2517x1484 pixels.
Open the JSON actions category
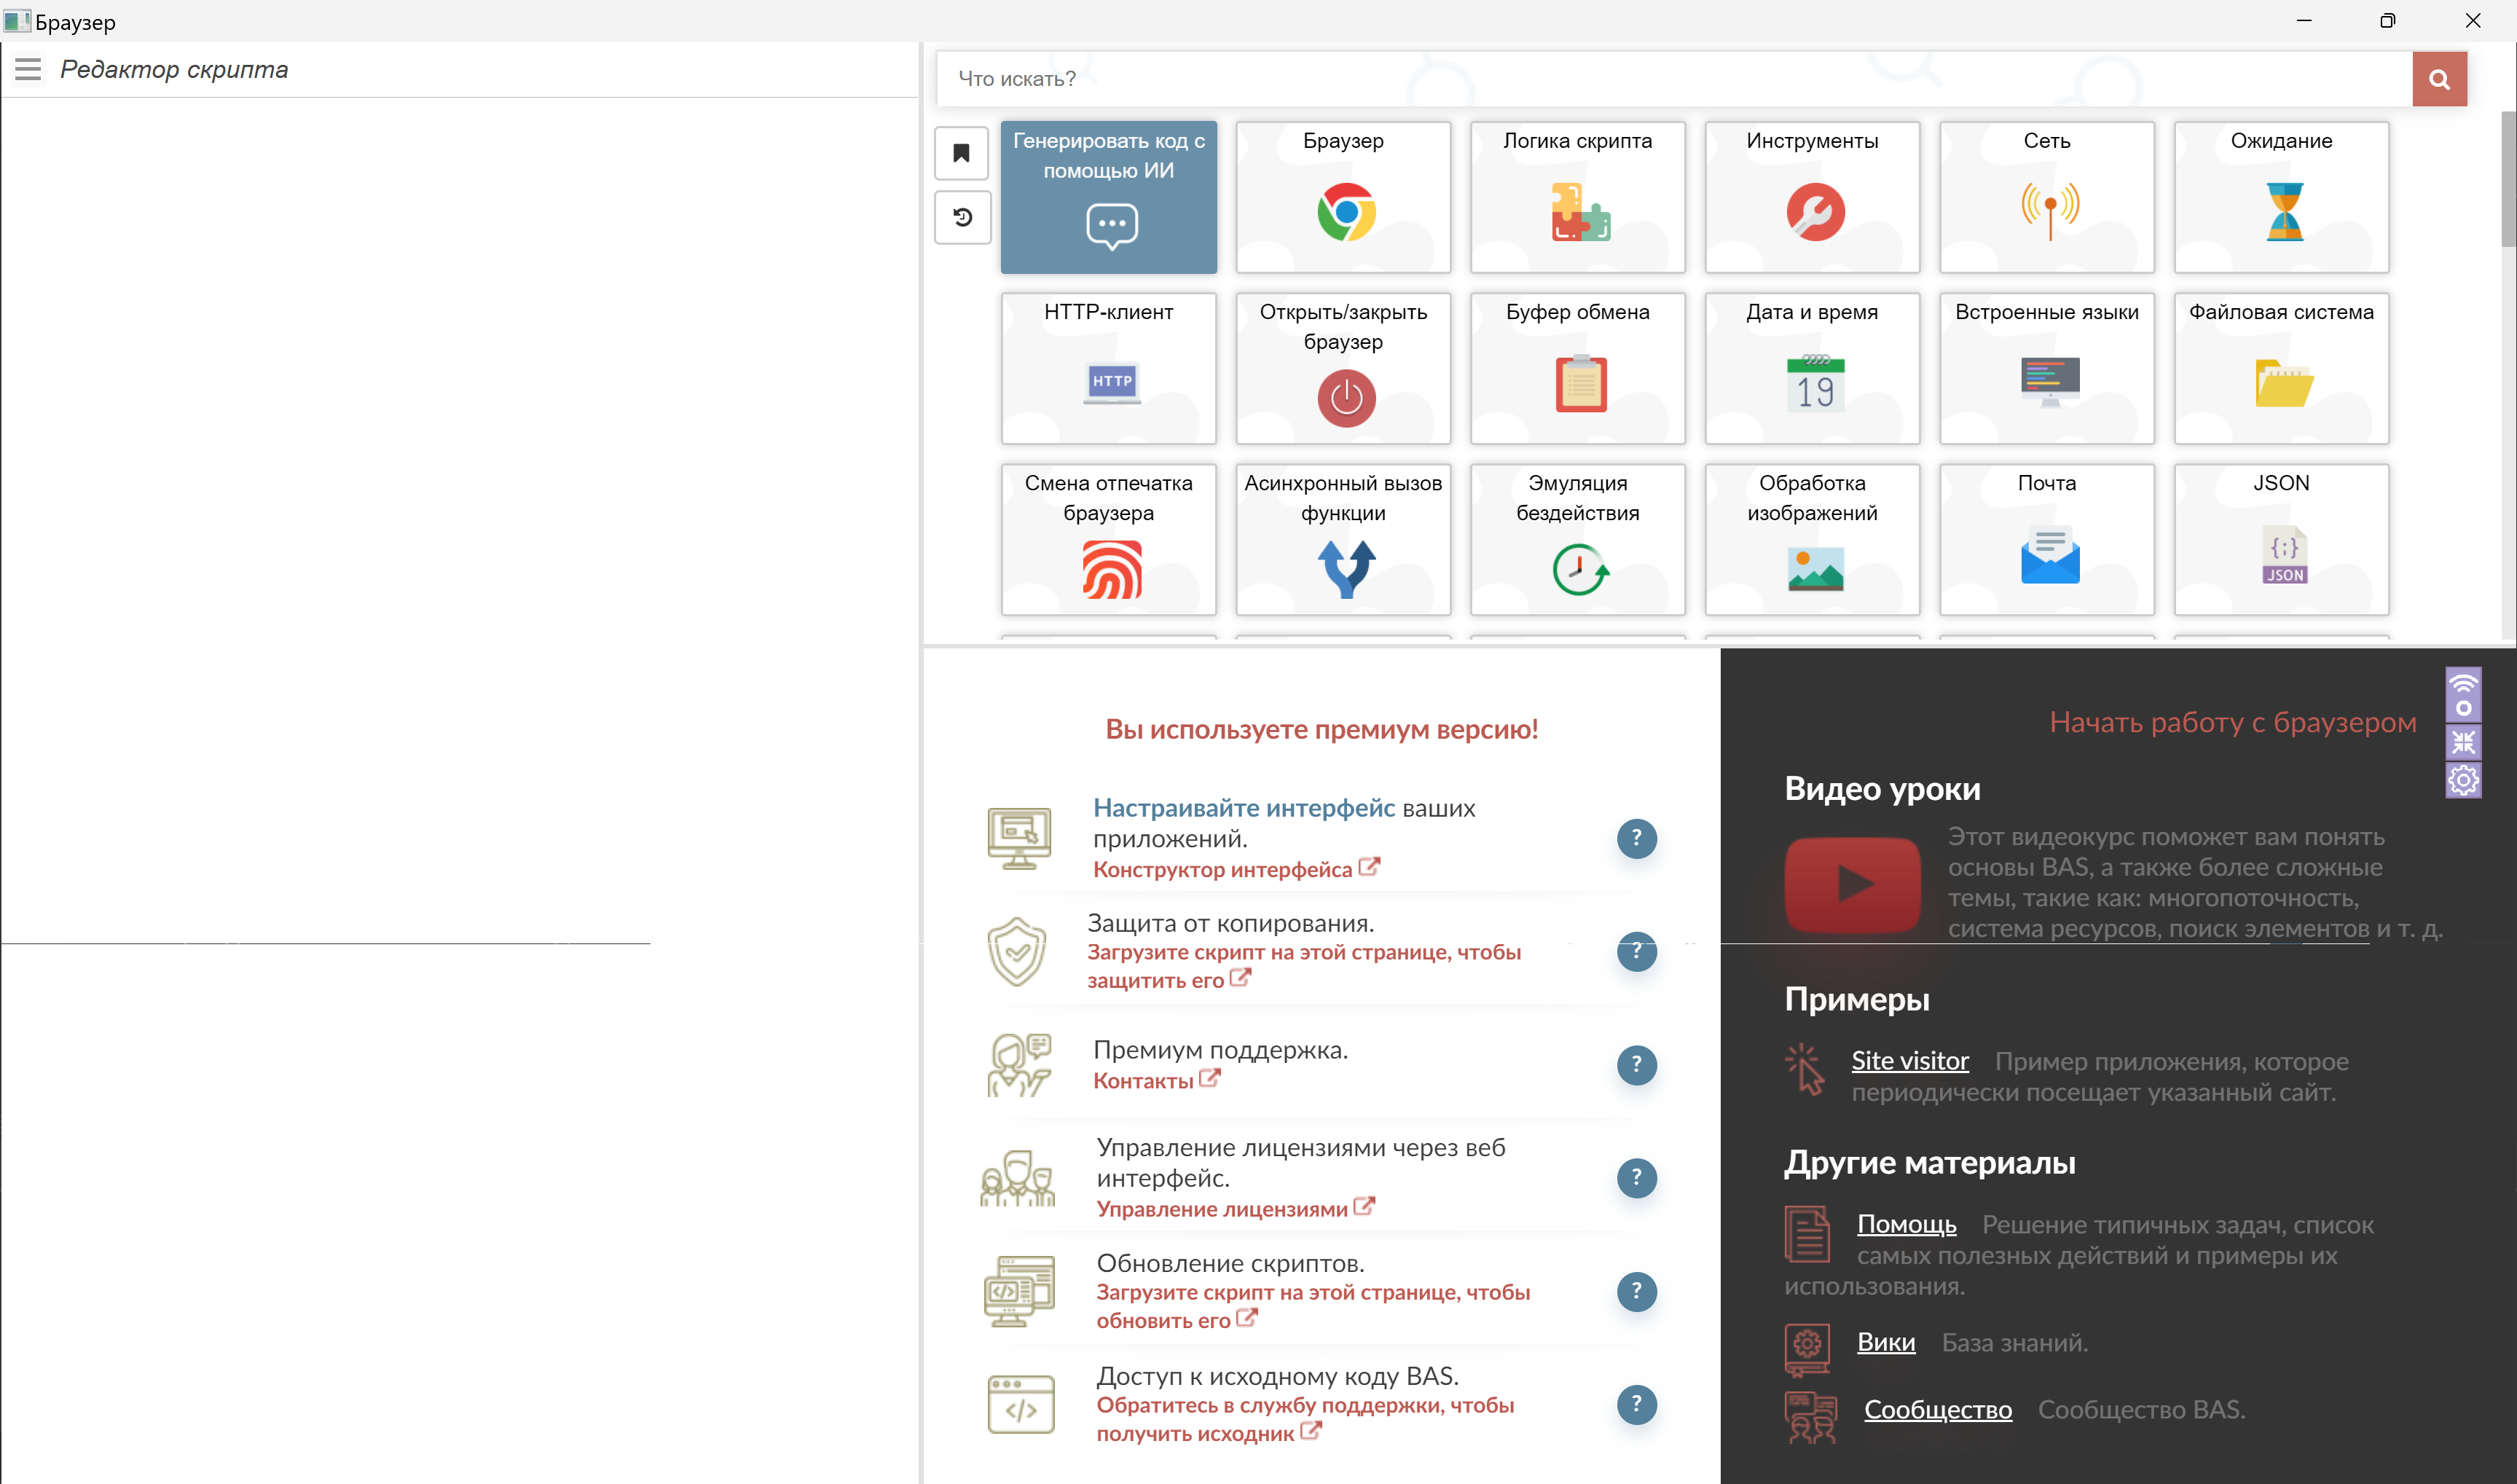[2281, 539]
